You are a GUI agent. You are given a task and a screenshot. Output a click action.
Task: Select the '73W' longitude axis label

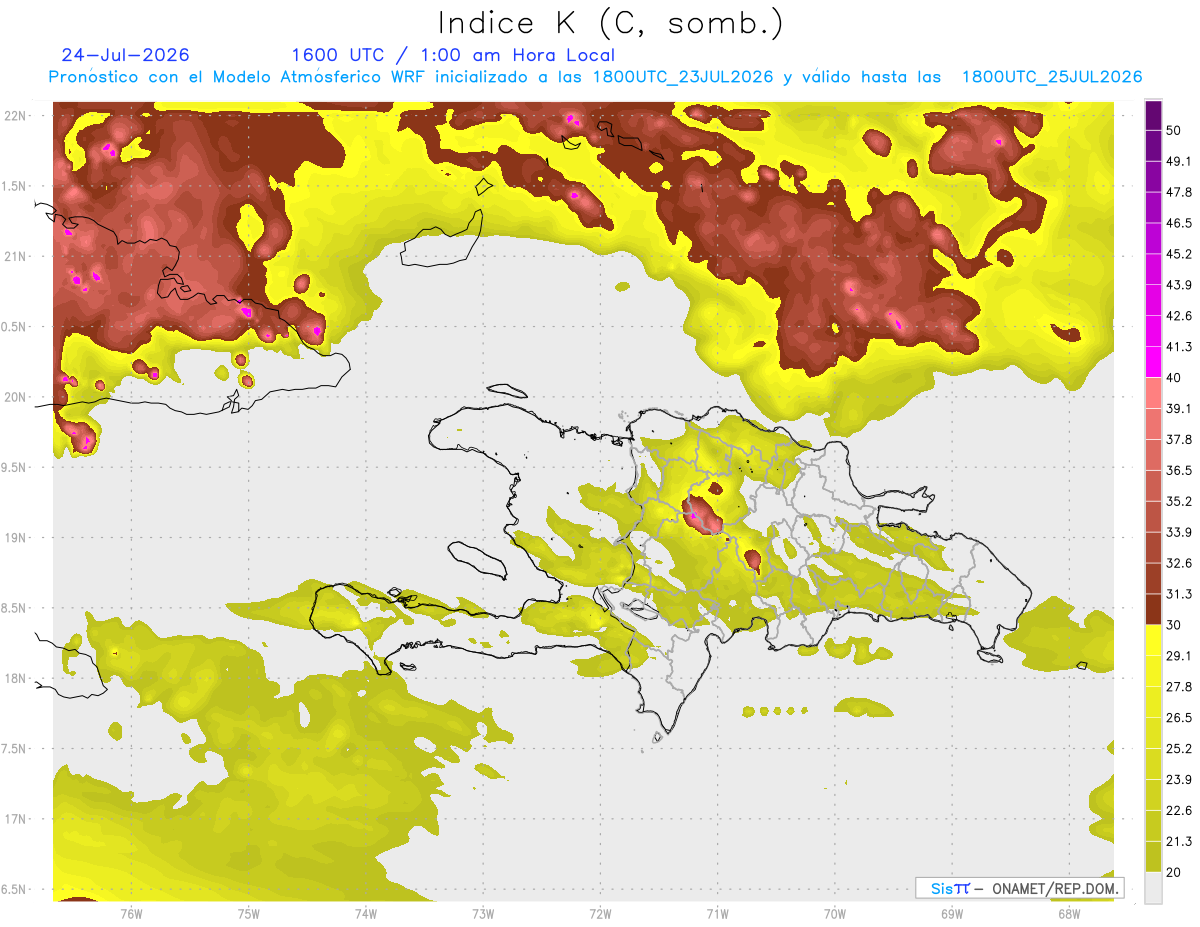[483, 913]
